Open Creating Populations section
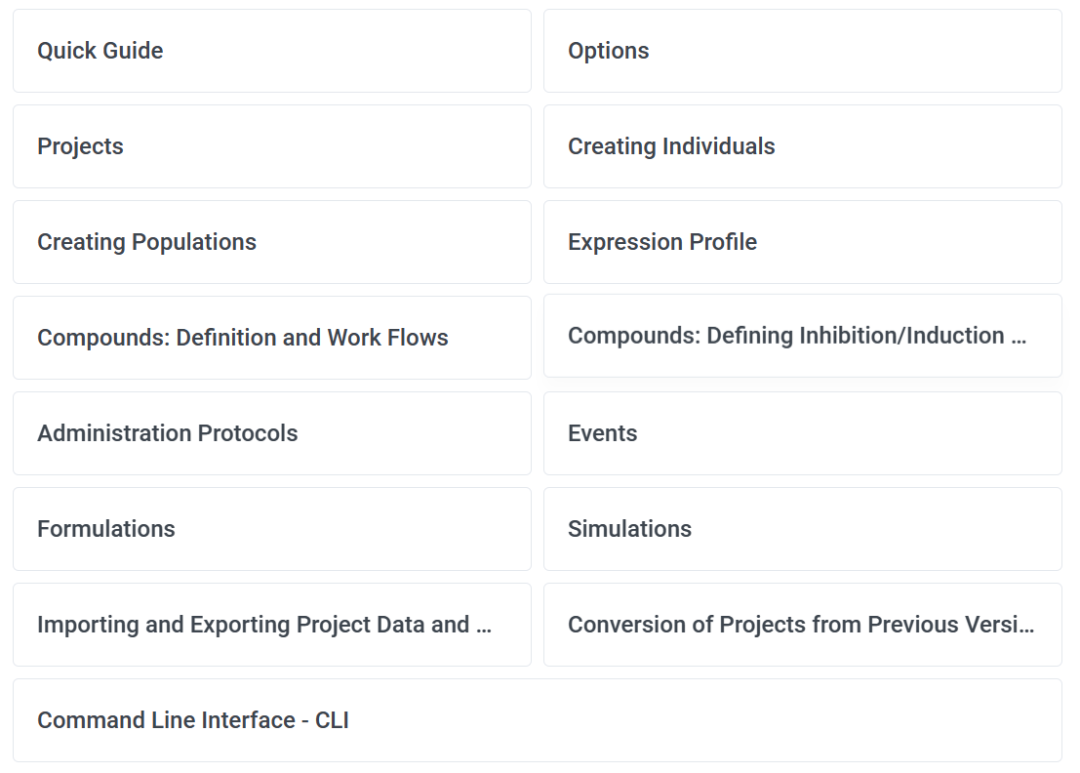The width and height of the screenshot is (1080, 773). (x=271, y=242)
